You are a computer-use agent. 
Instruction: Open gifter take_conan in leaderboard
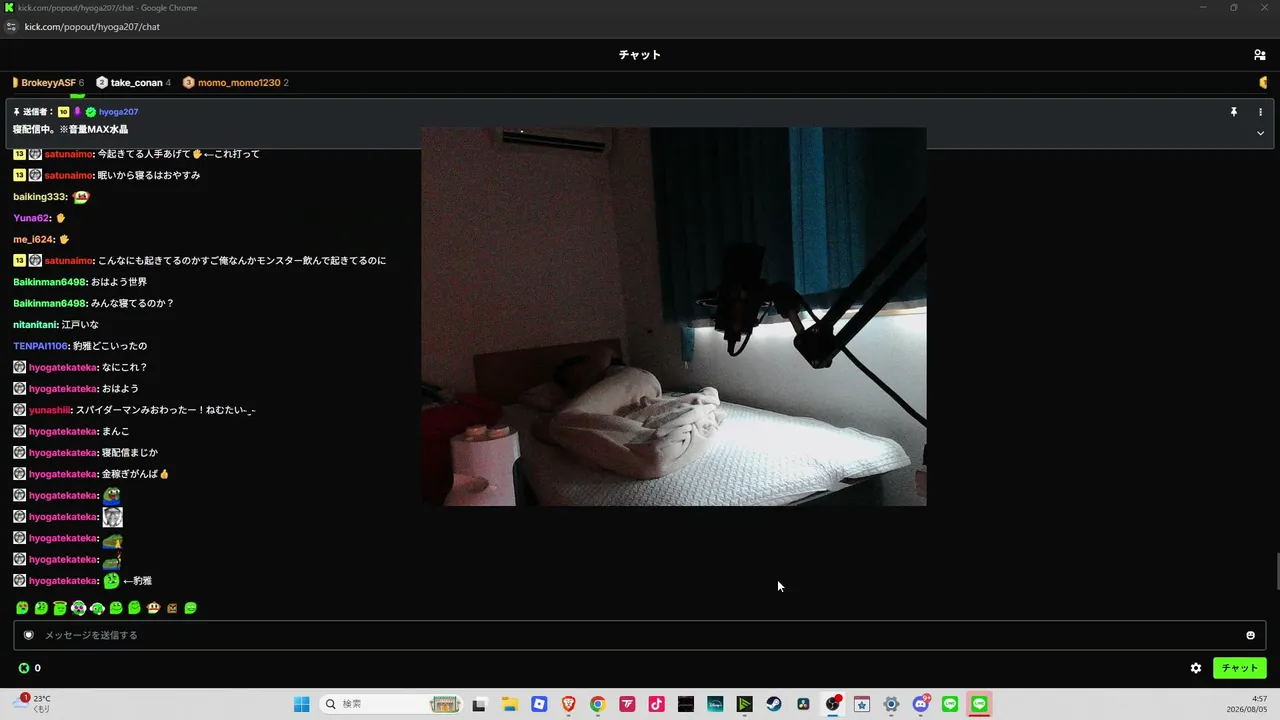pos(133,83)
